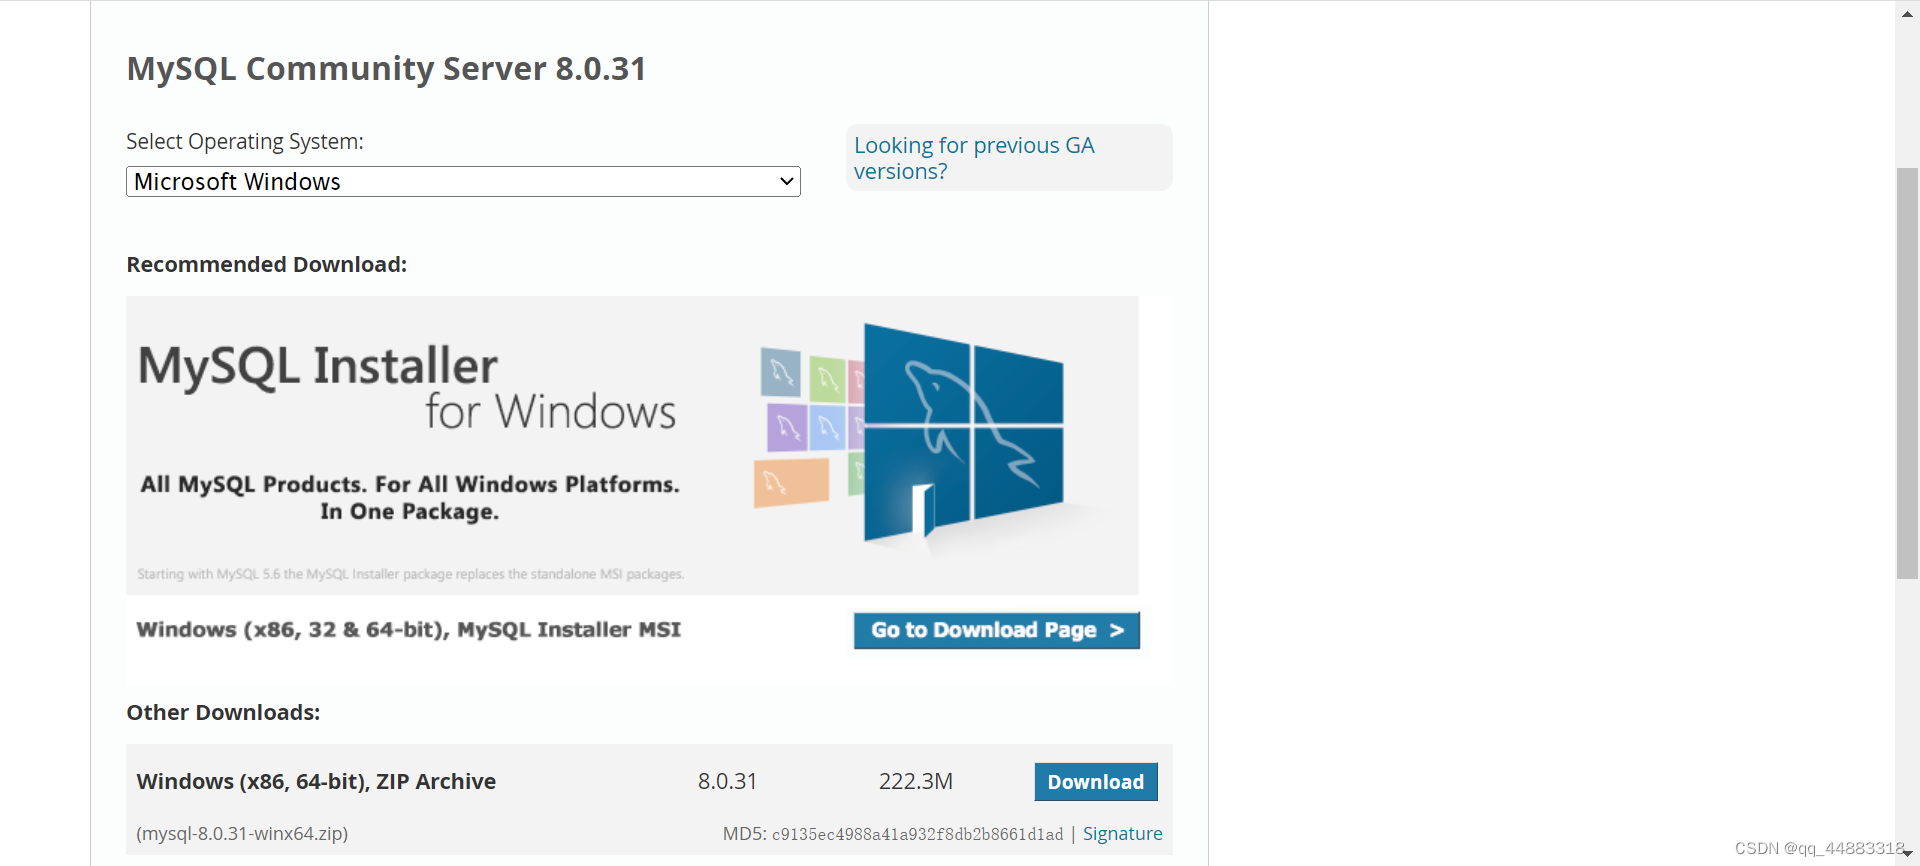Open the Select Operating System dropdown
This screenshot has height=866, width=1920.
[x=463, y=182]
